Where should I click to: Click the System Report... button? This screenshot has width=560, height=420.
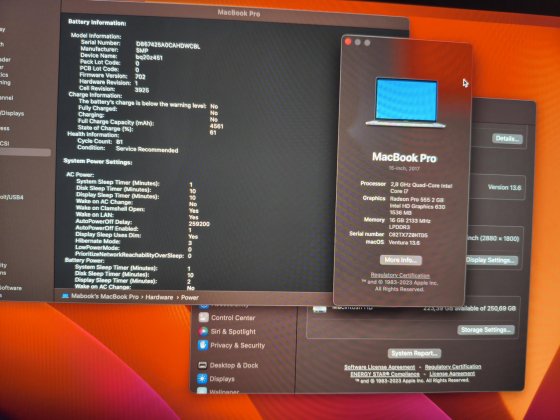tap(414, 353)
